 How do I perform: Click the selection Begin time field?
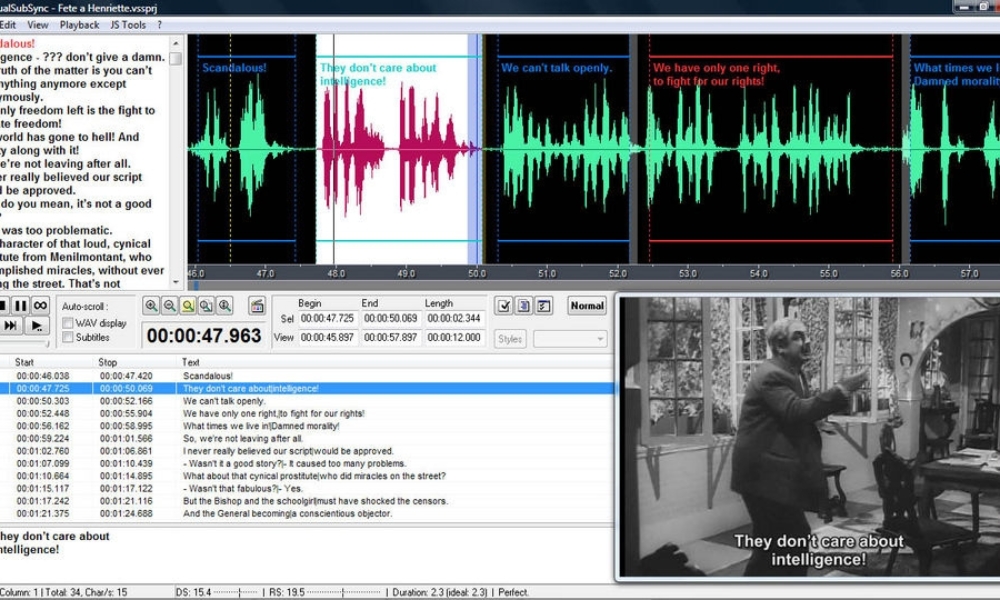click(x=327, y=318)
